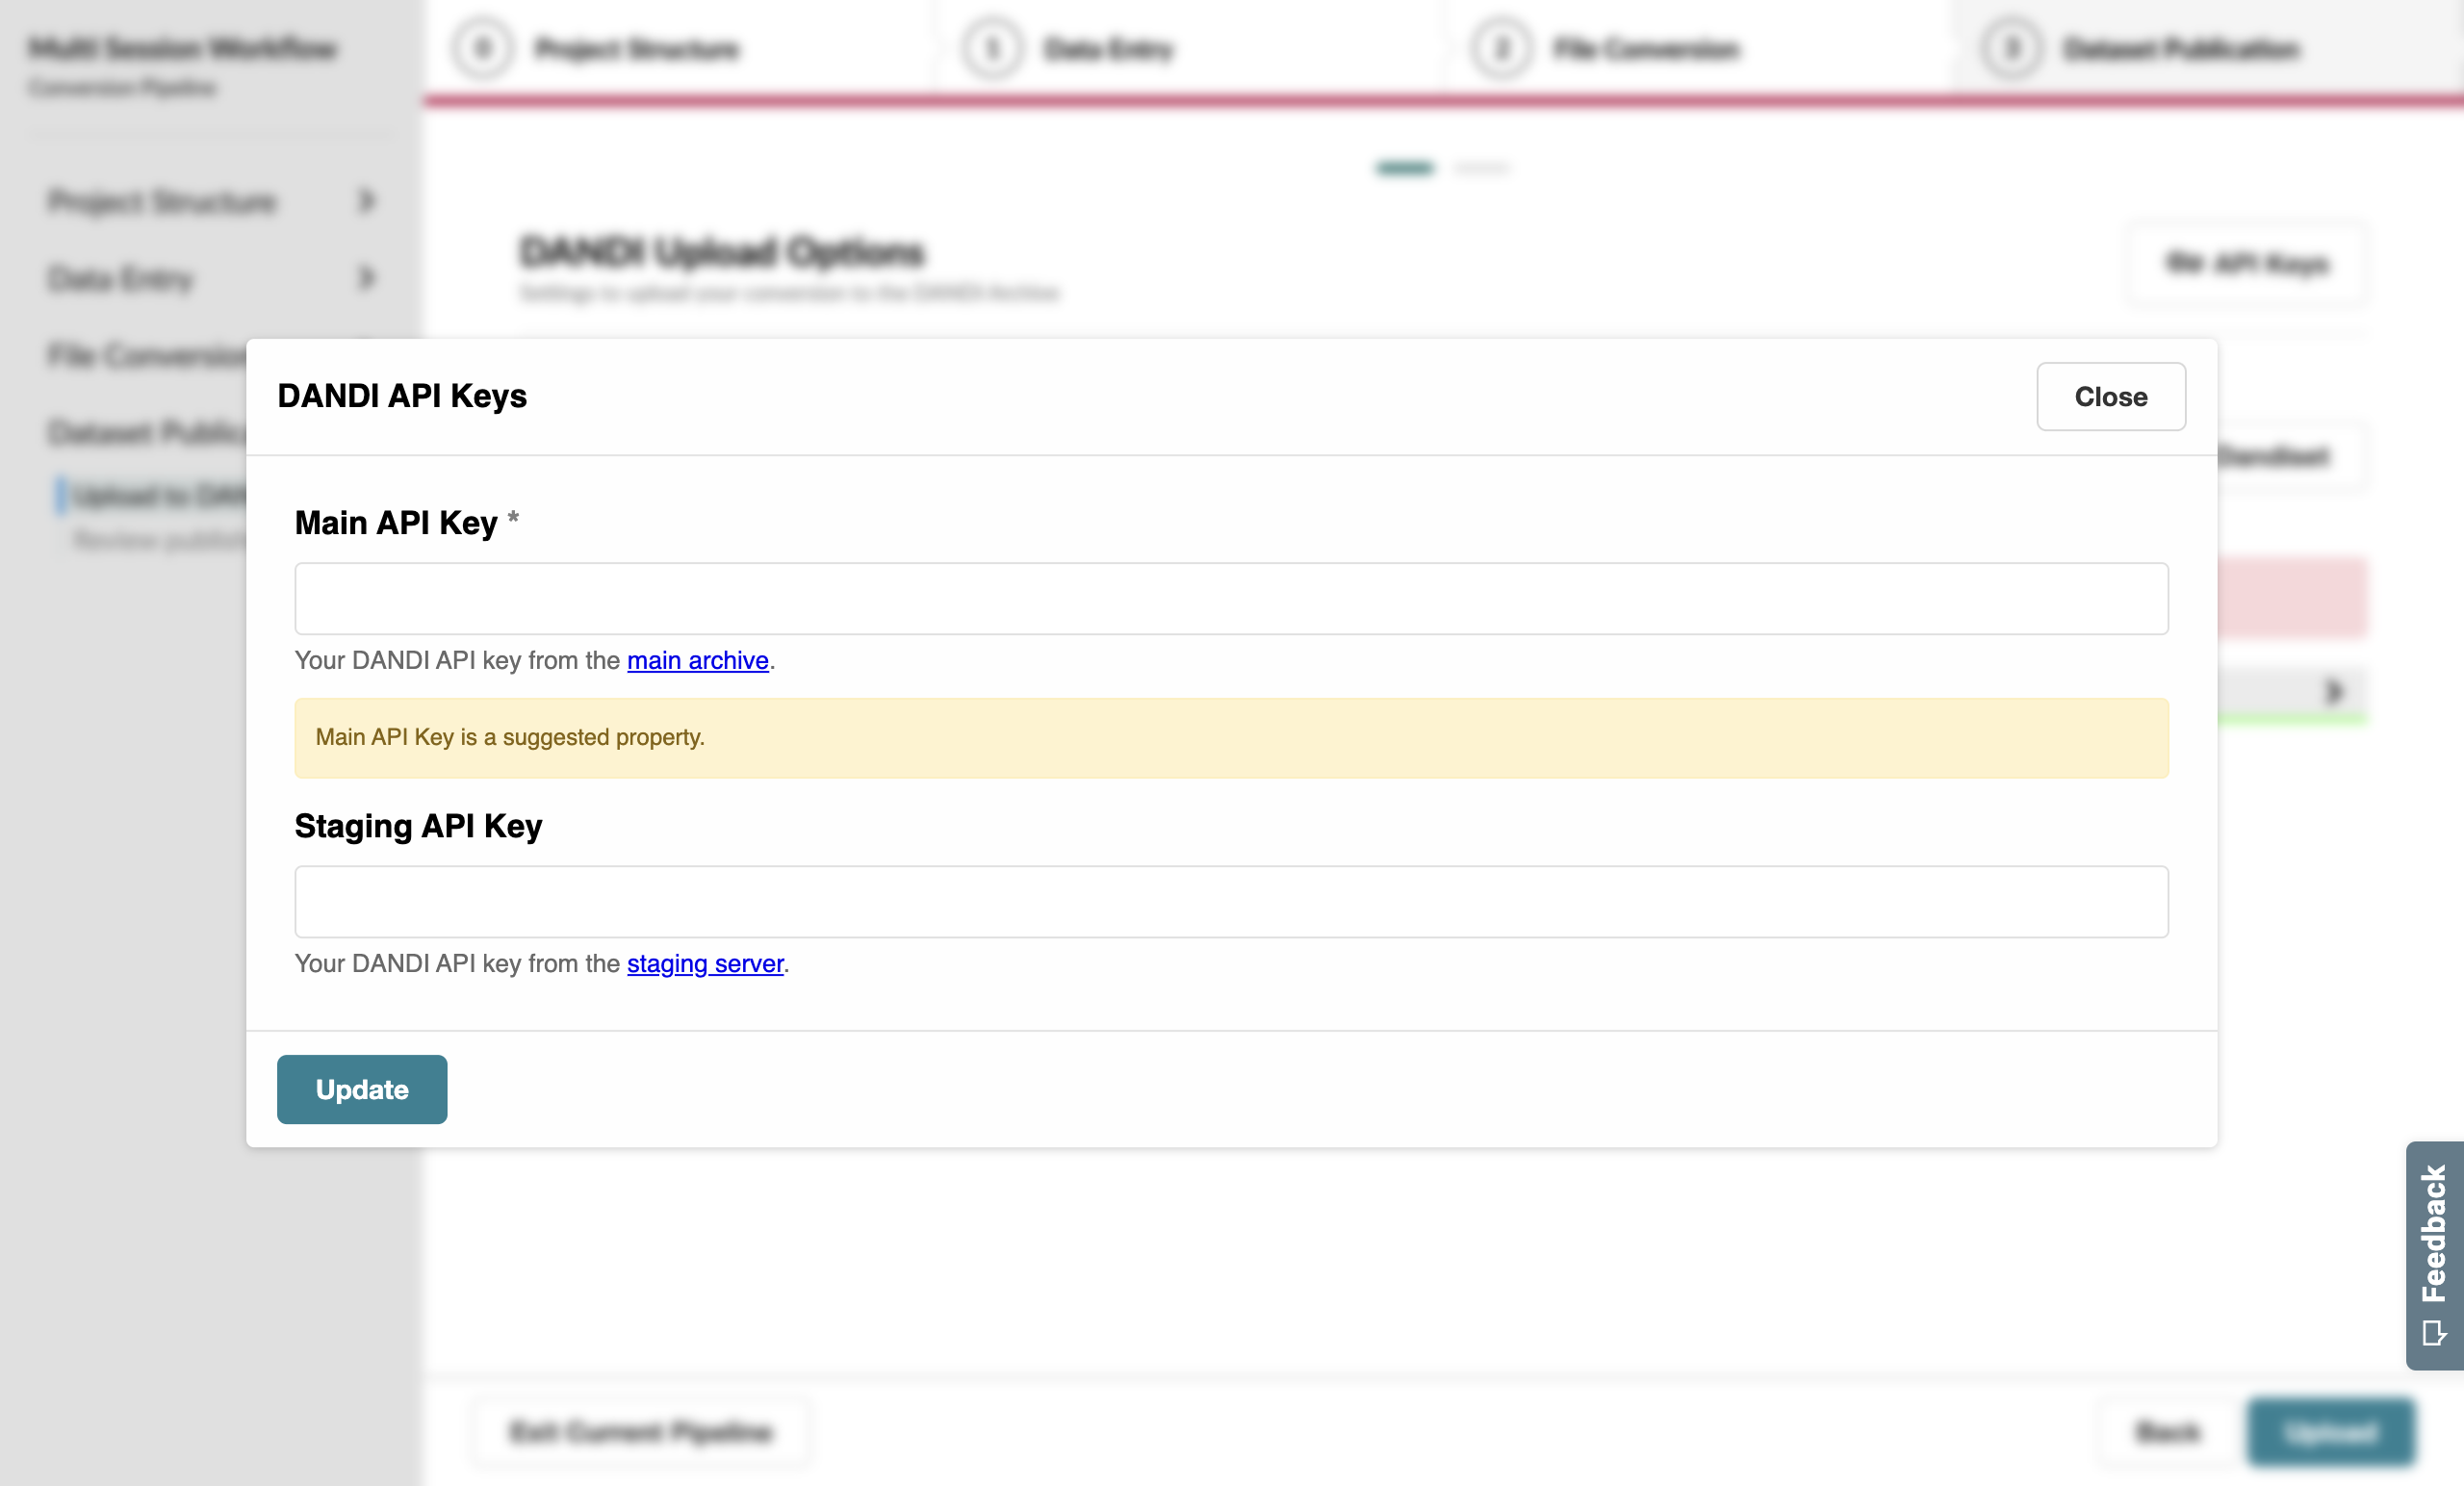Go to the Project Structure step tab
Screen dimensions: 2464x1486
(x=680, y=49)
